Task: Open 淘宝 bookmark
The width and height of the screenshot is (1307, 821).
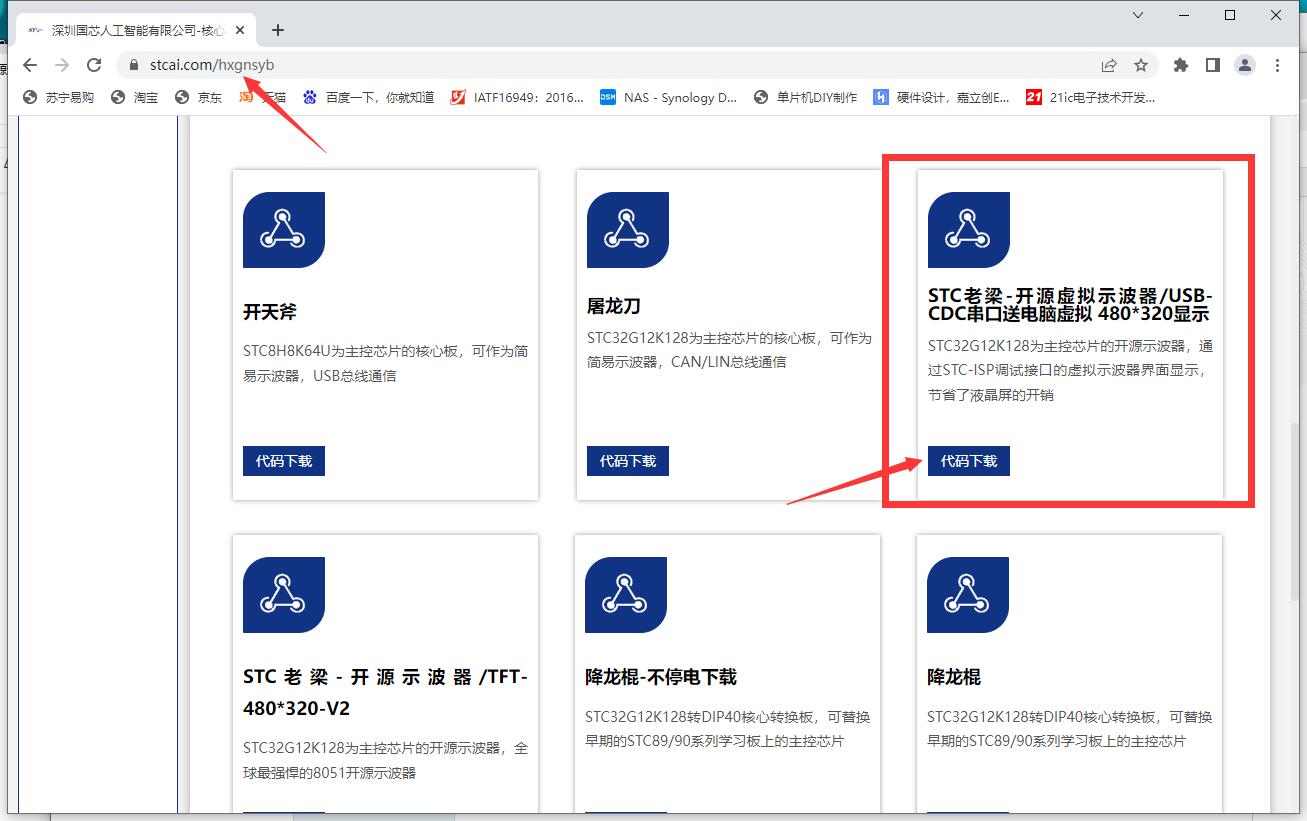Action: click(135, 97)
